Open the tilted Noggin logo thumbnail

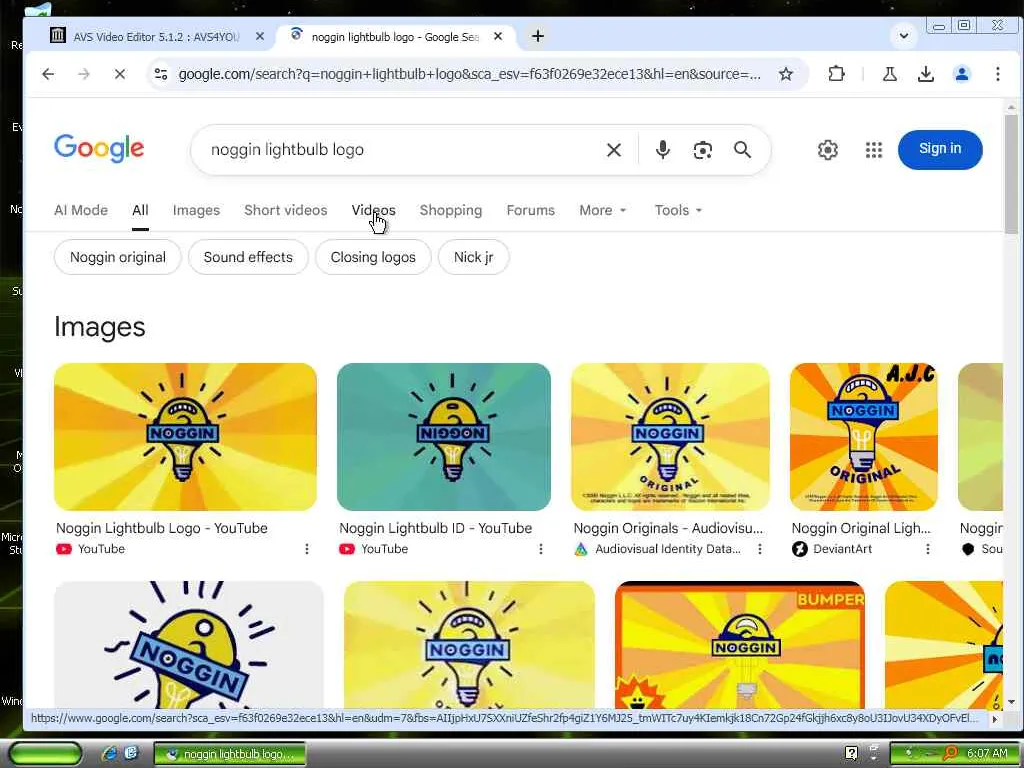(x=189, y=645)
